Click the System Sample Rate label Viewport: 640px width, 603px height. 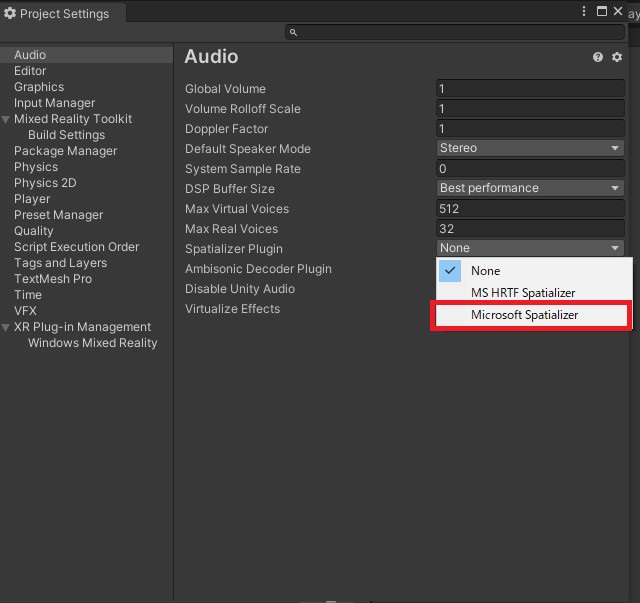point(242,169)
